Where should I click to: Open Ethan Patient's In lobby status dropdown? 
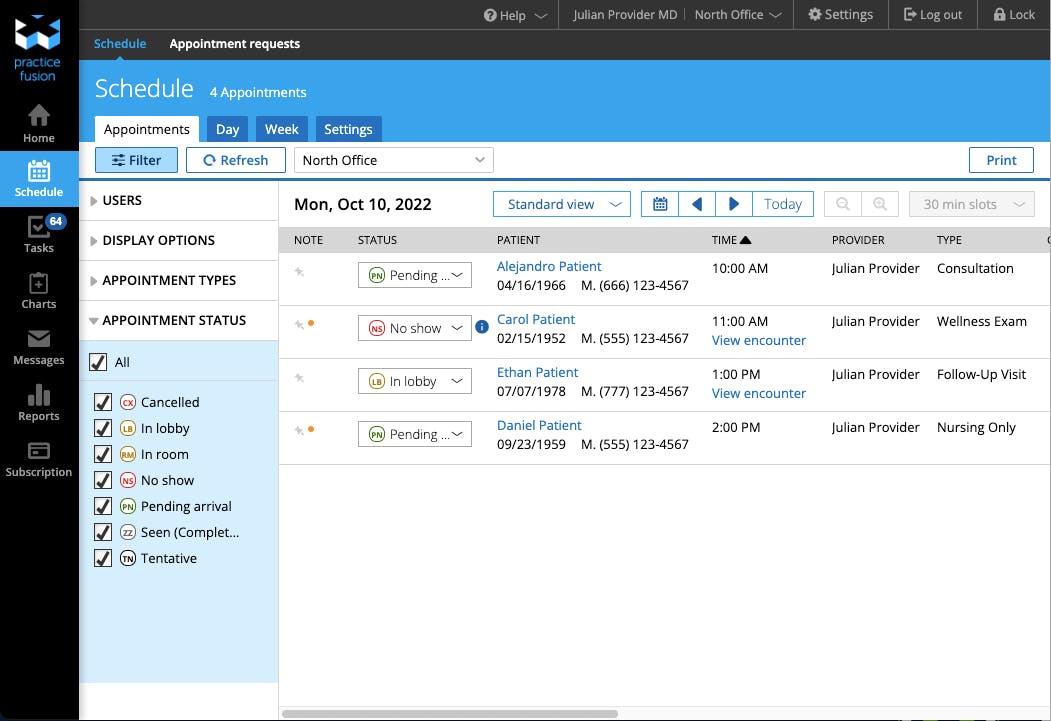(x=414, y=381)
